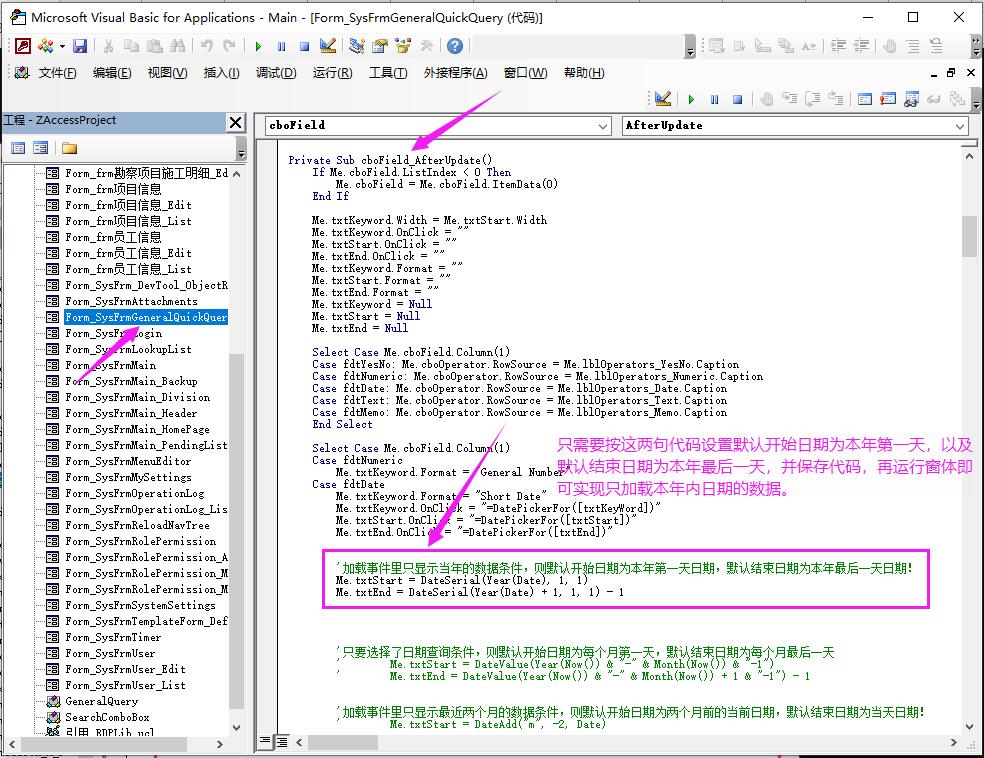Open the Project Explorer toolbar icon

click(x=357, y=46)
